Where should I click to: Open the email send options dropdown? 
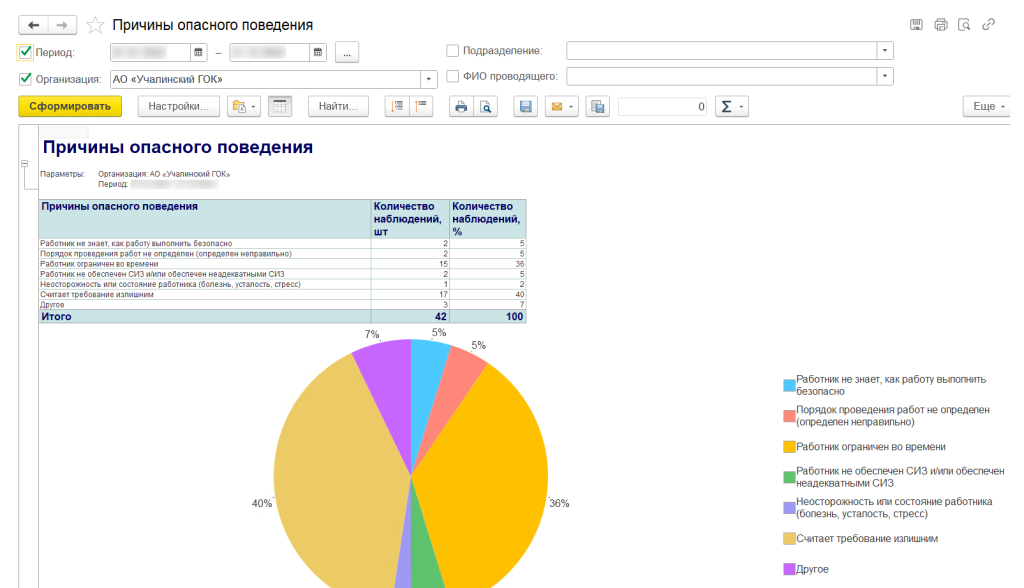561,107
